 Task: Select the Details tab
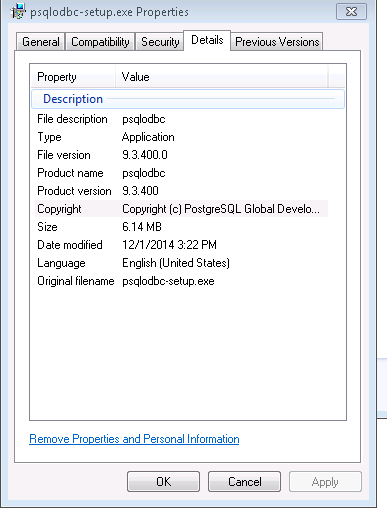pyautogui.click(x=207, y=40)
